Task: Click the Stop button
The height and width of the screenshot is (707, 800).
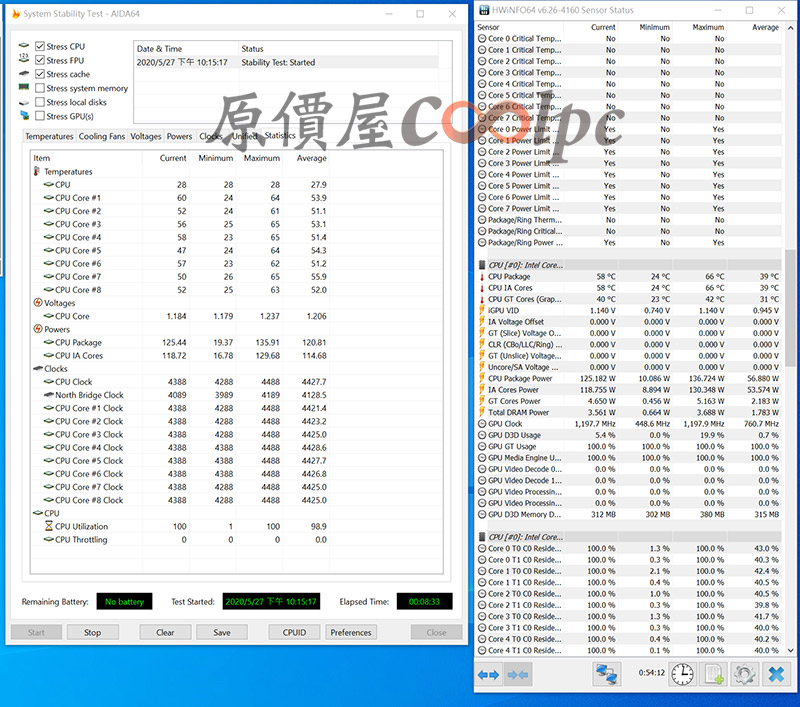Action: 92,632
